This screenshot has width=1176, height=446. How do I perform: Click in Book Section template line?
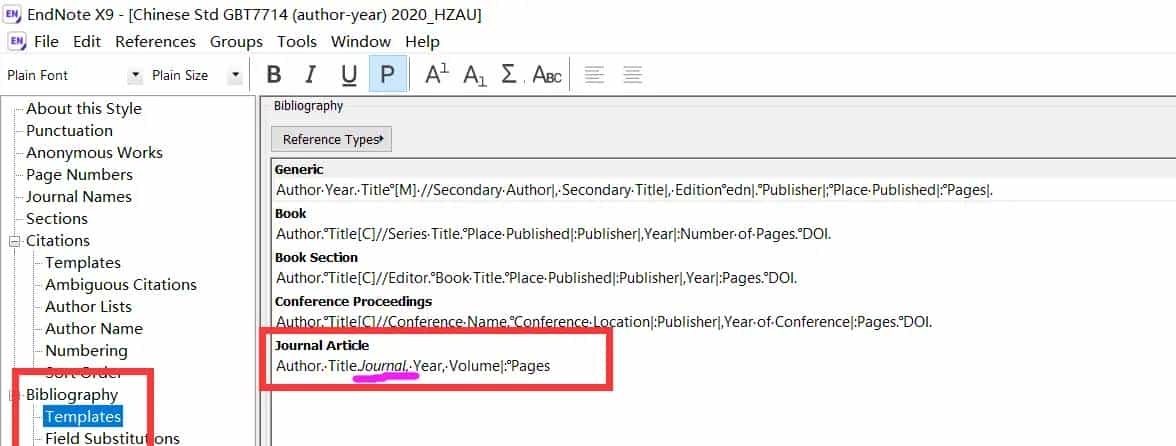click(x=536, y=278)
